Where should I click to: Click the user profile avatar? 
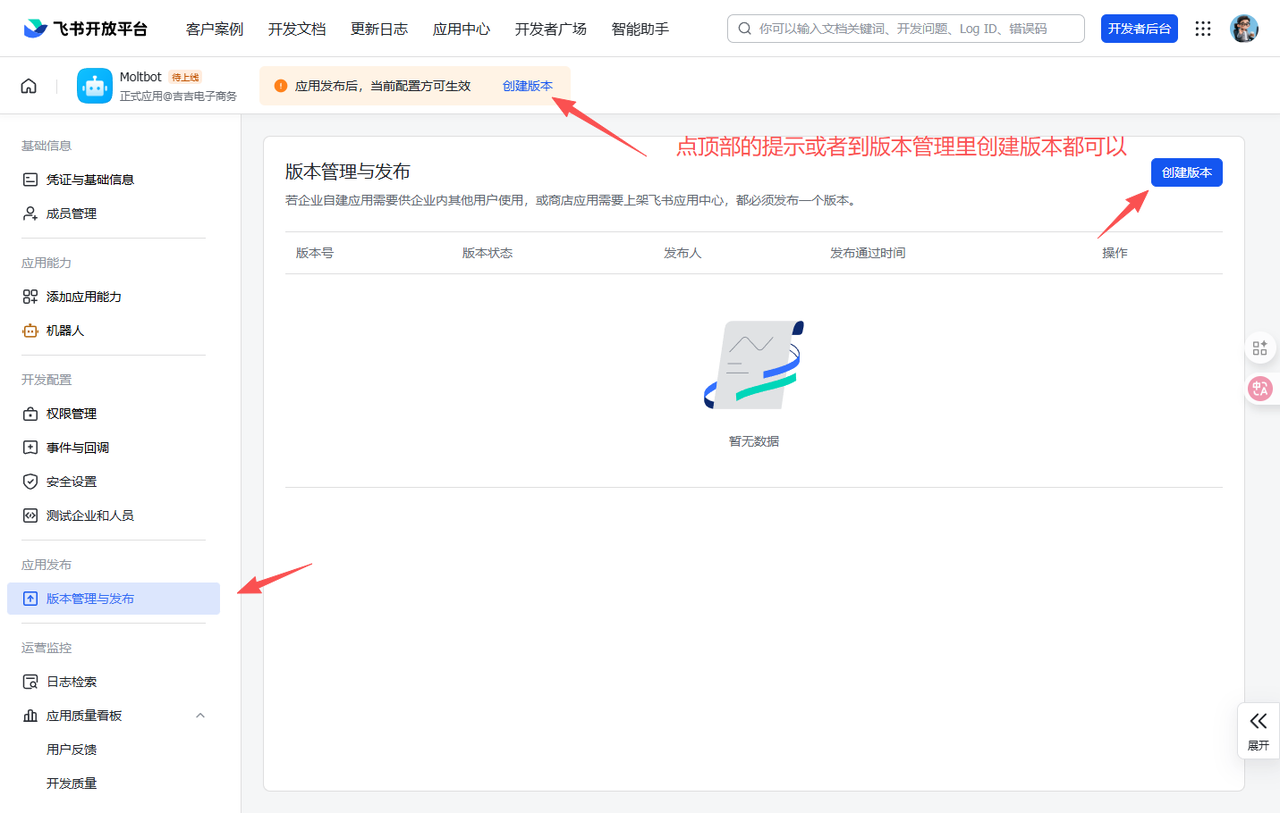click(x=1244, y=29)
